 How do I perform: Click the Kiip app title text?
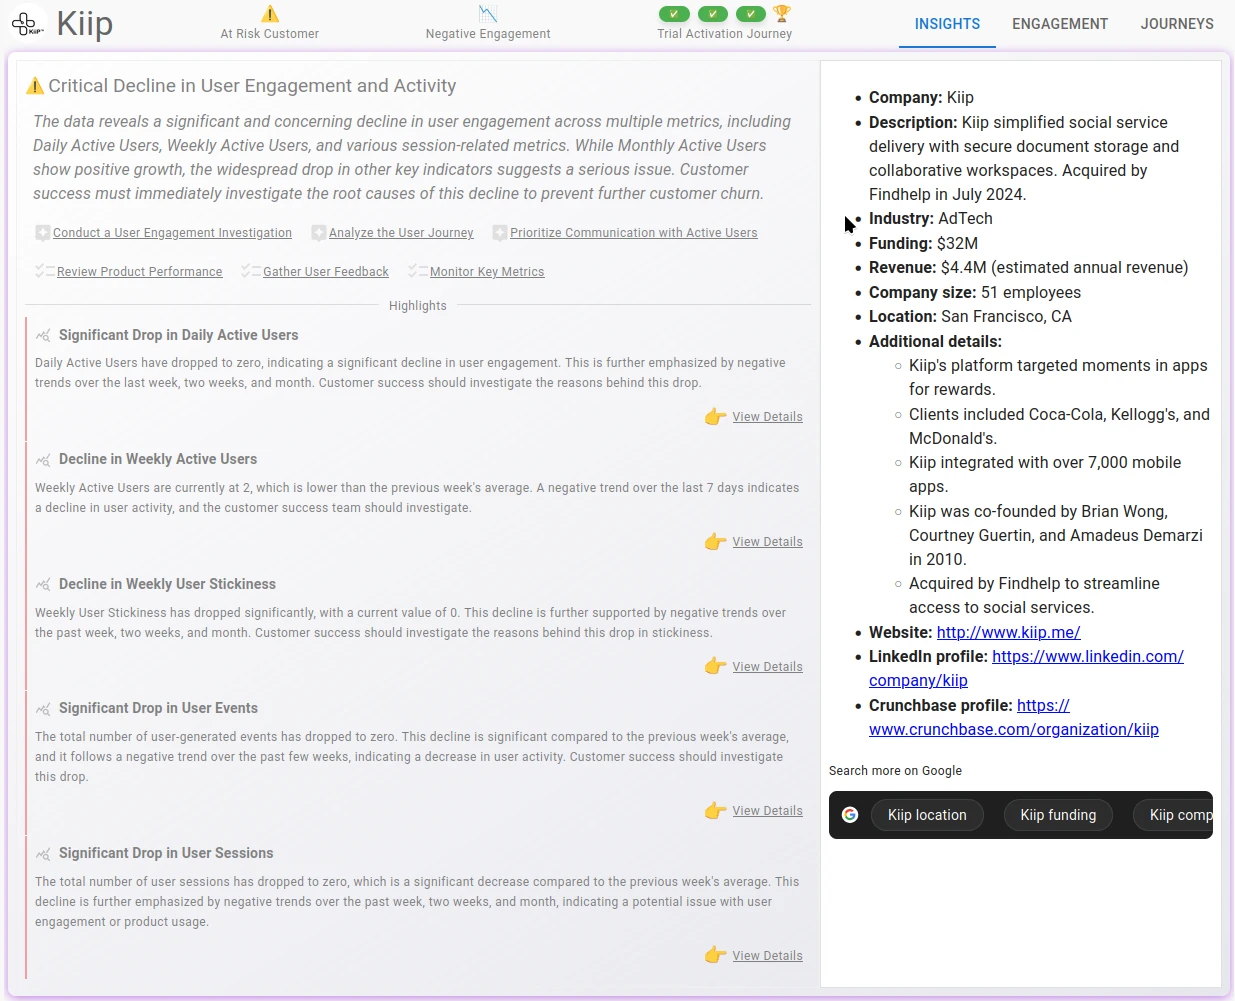pyautogui.click(x=85, y=23)
